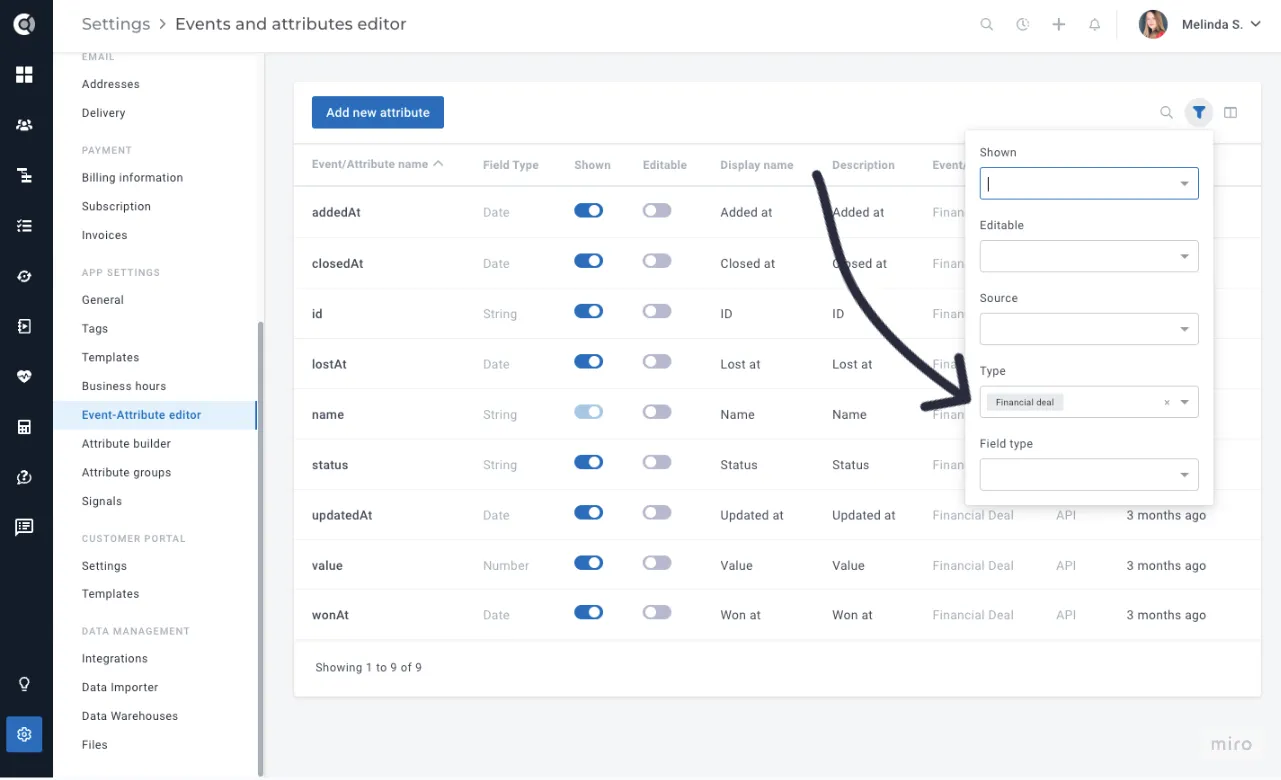Click the Number field type of value row
The height and width of the screenshot is (780, 1281).
[x=506, y=566]
